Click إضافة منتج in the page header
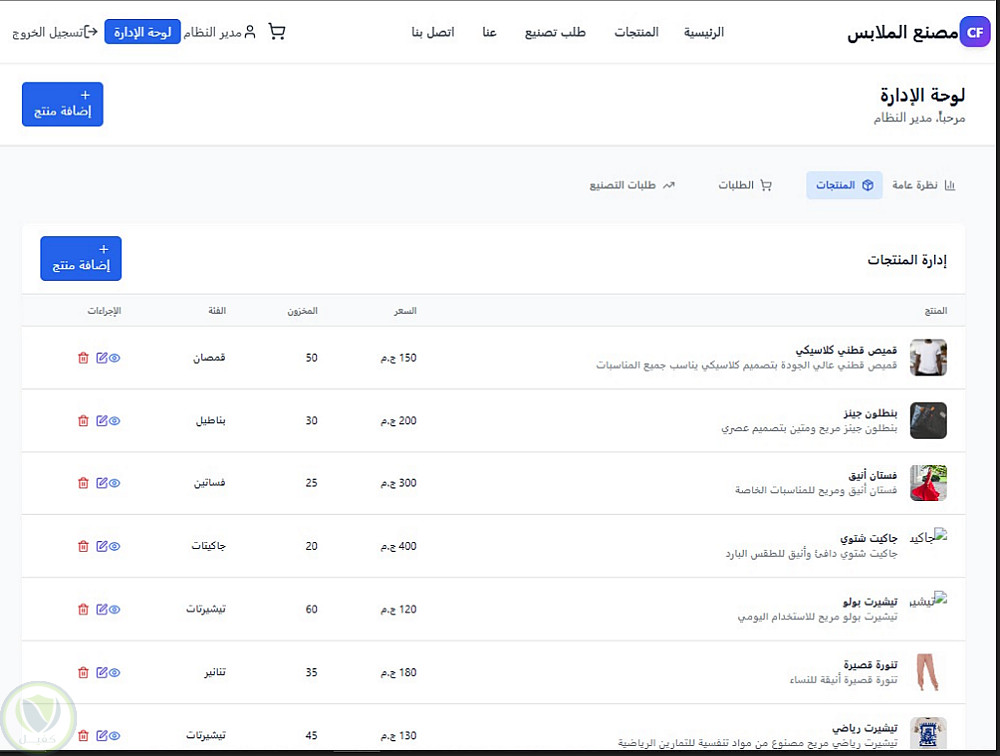This screenshot has height=756, width=1000. (x=62, y=104)
